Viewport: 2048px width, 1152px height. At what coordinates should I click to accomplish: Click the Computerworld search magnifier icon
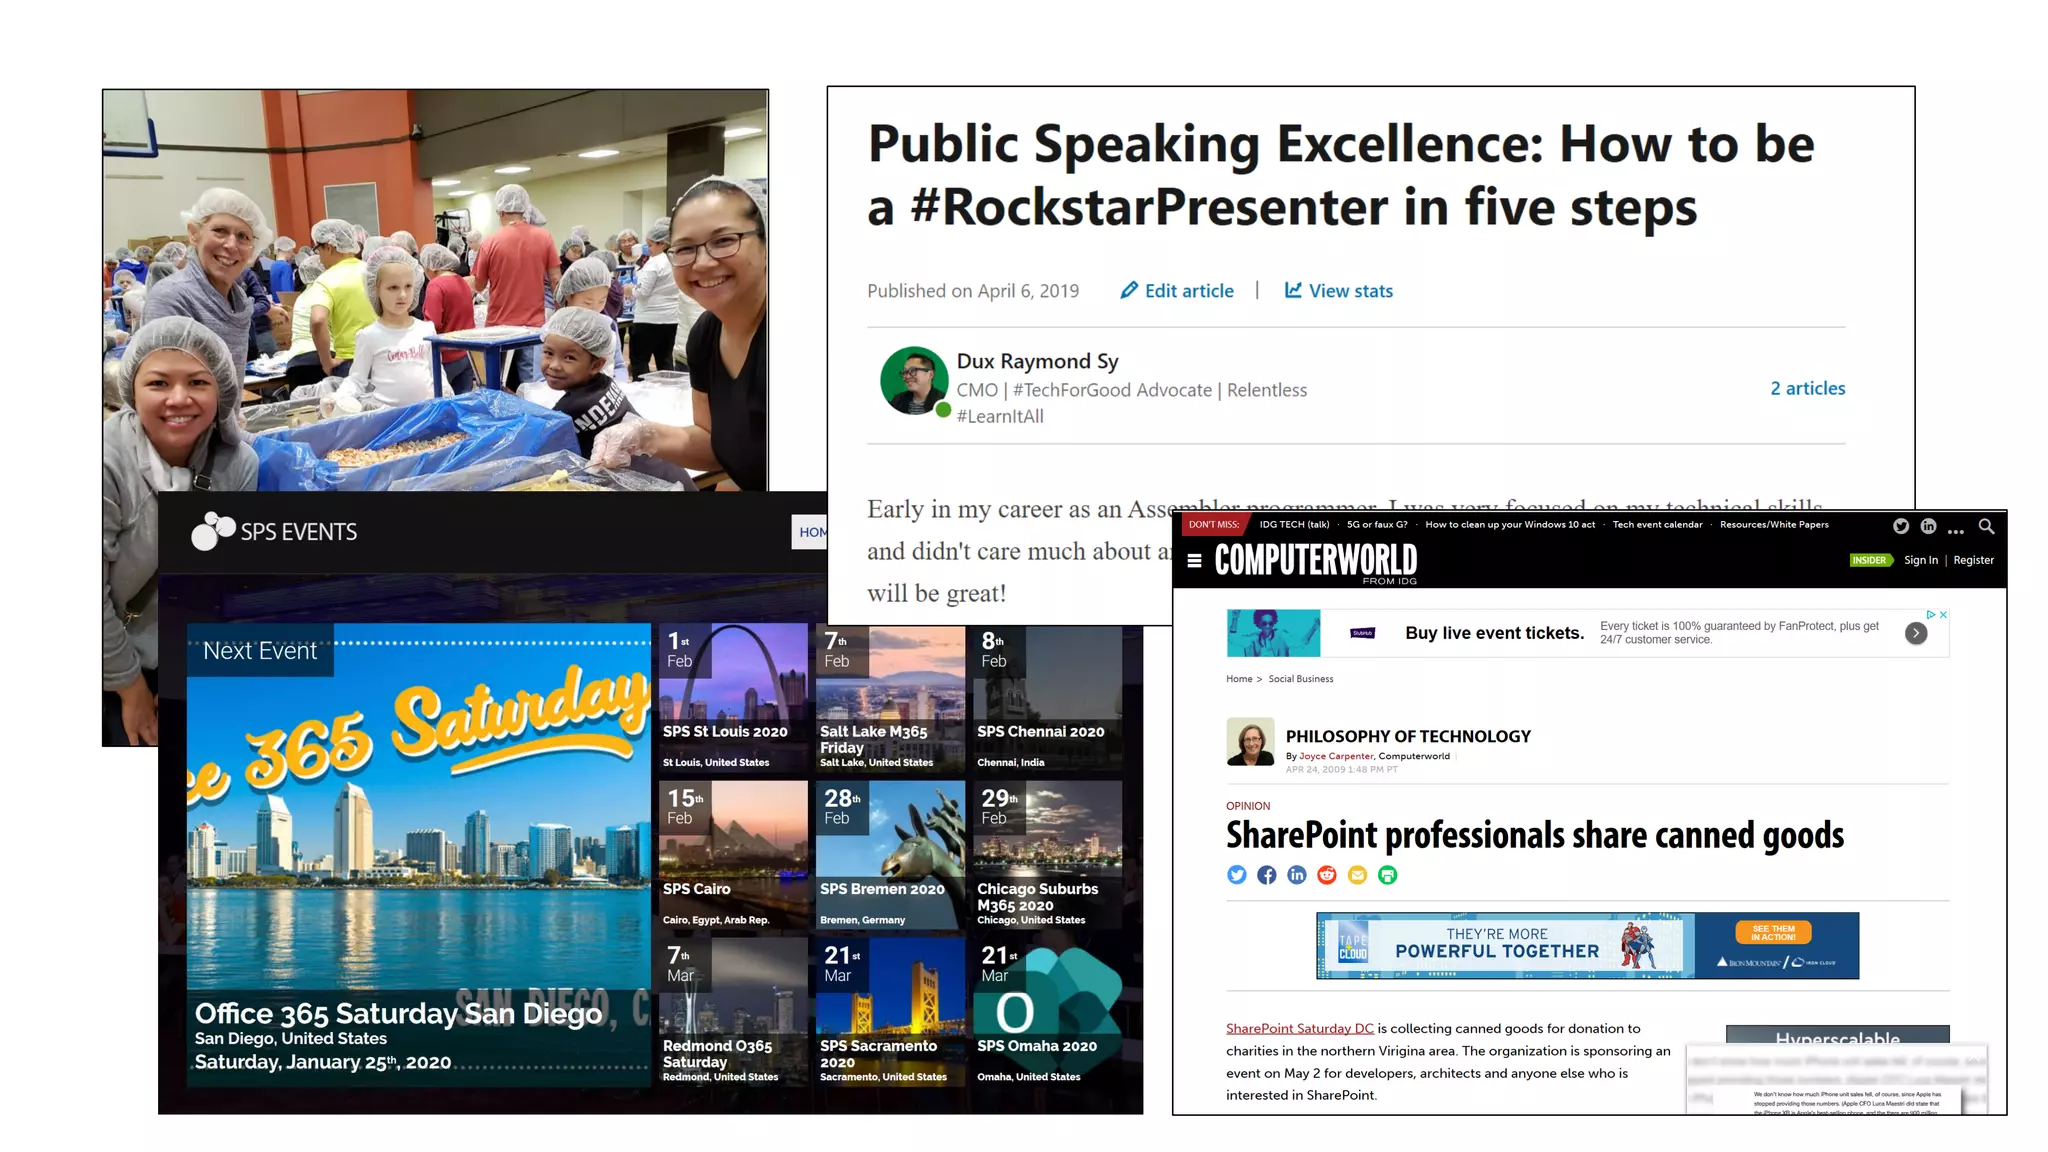(x=1986, y=526)
